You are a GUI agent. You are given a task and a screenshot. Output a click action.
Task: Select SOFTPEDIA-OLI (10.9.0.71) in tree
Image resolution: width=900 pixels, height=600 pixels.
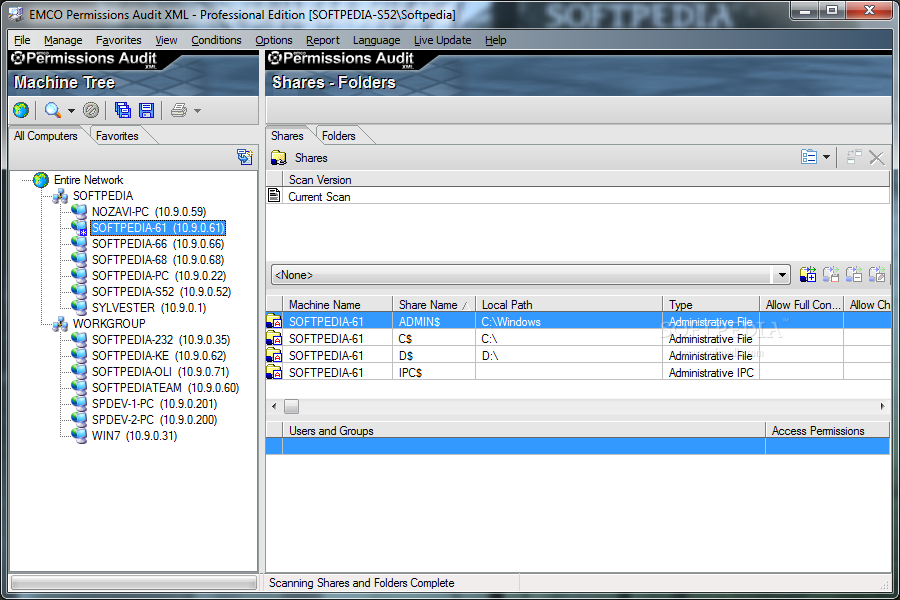160,371
